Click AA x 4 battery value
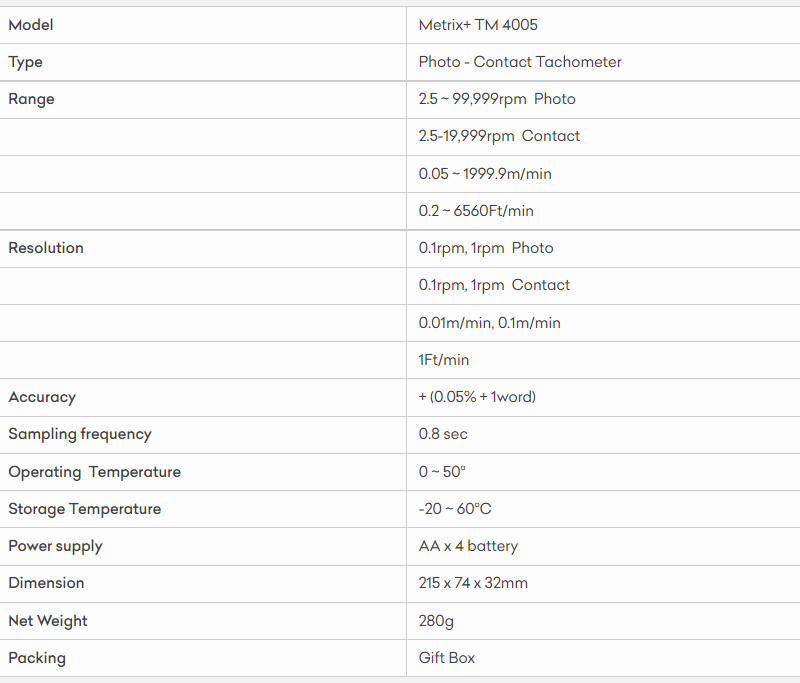 click(x=468, y=546)
